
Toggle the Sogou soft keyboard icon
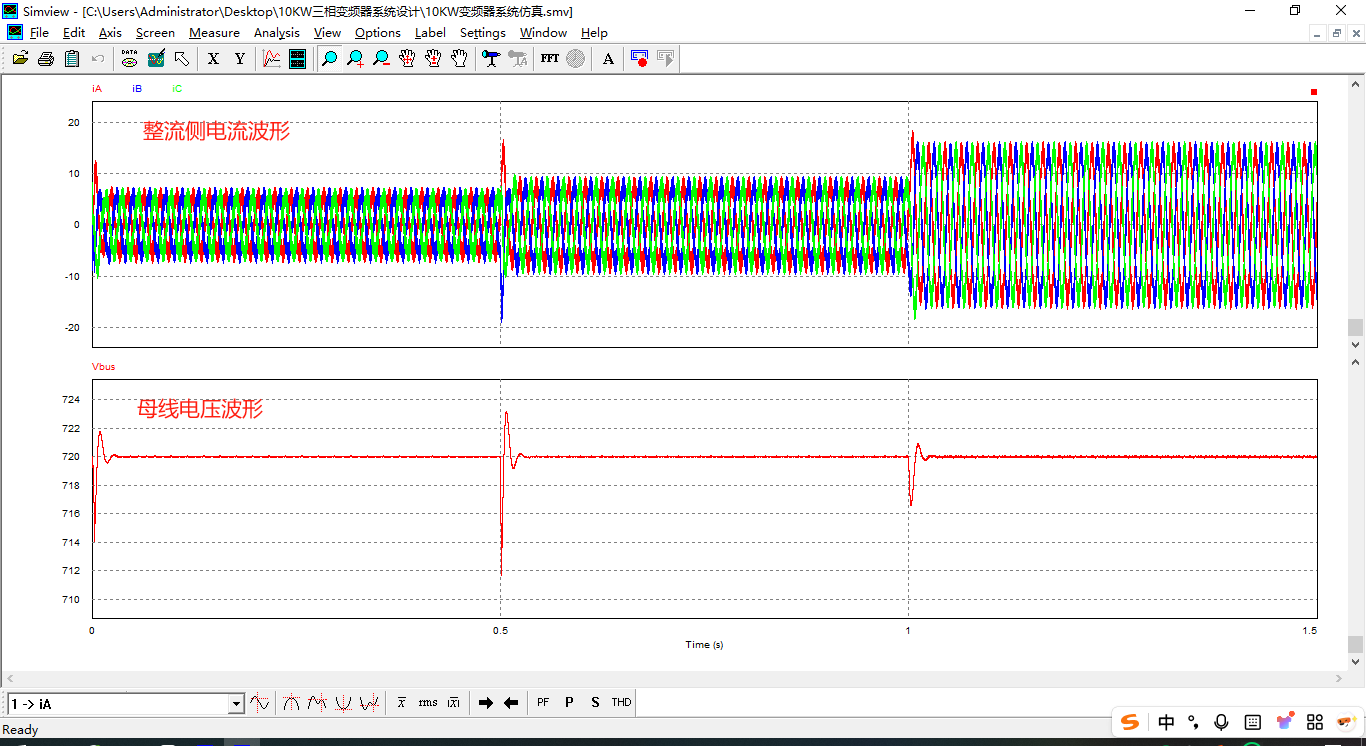(x=1252, y=722)
